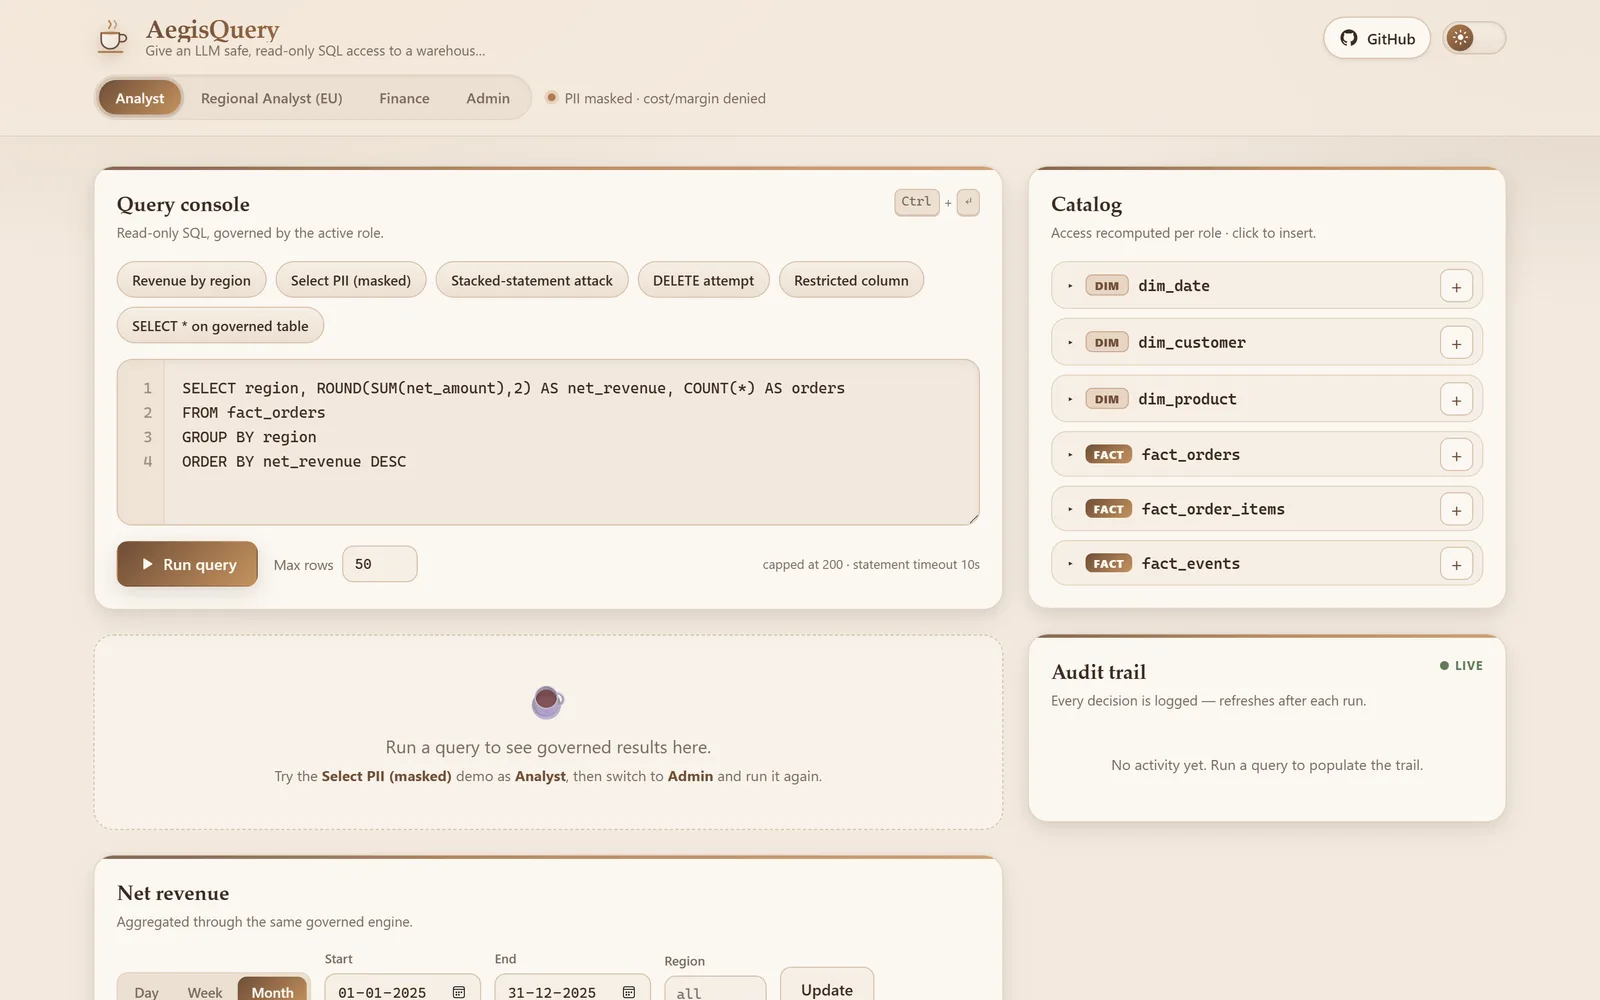This screenshot has height=1000, width=1600.
Task: Expand the fact_orders table columns
Action: pos(1070,455)
